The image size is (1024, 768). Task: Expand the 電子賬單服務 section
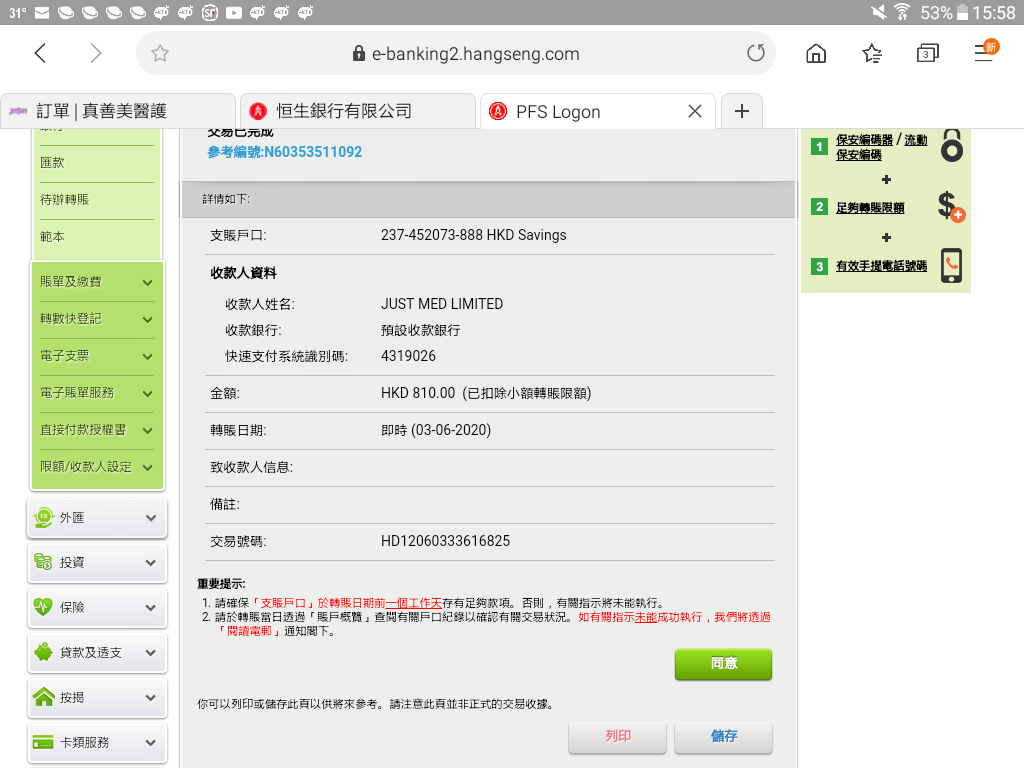click(x=97, y=393)
